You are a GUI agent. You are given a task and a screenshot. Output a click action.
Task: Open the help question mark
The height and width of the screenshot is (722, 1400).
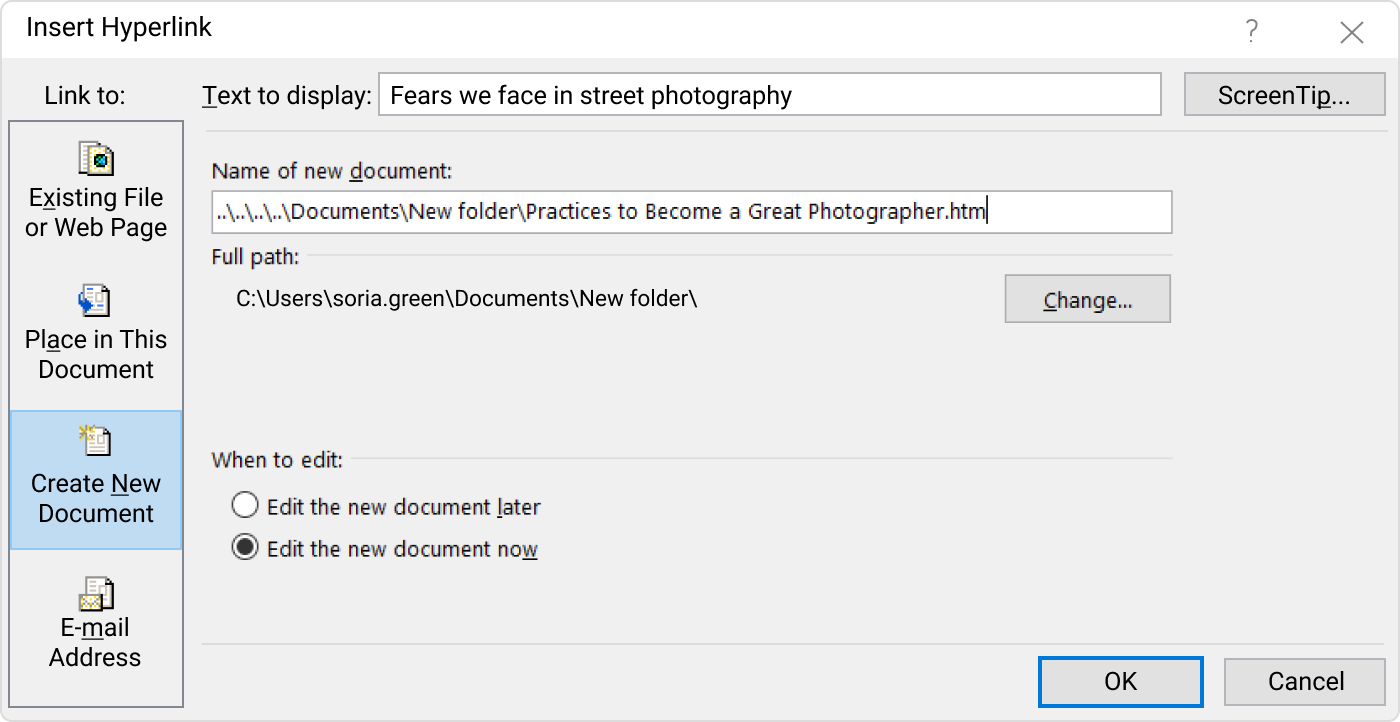pyautogui.click(x=1251, y=32)
